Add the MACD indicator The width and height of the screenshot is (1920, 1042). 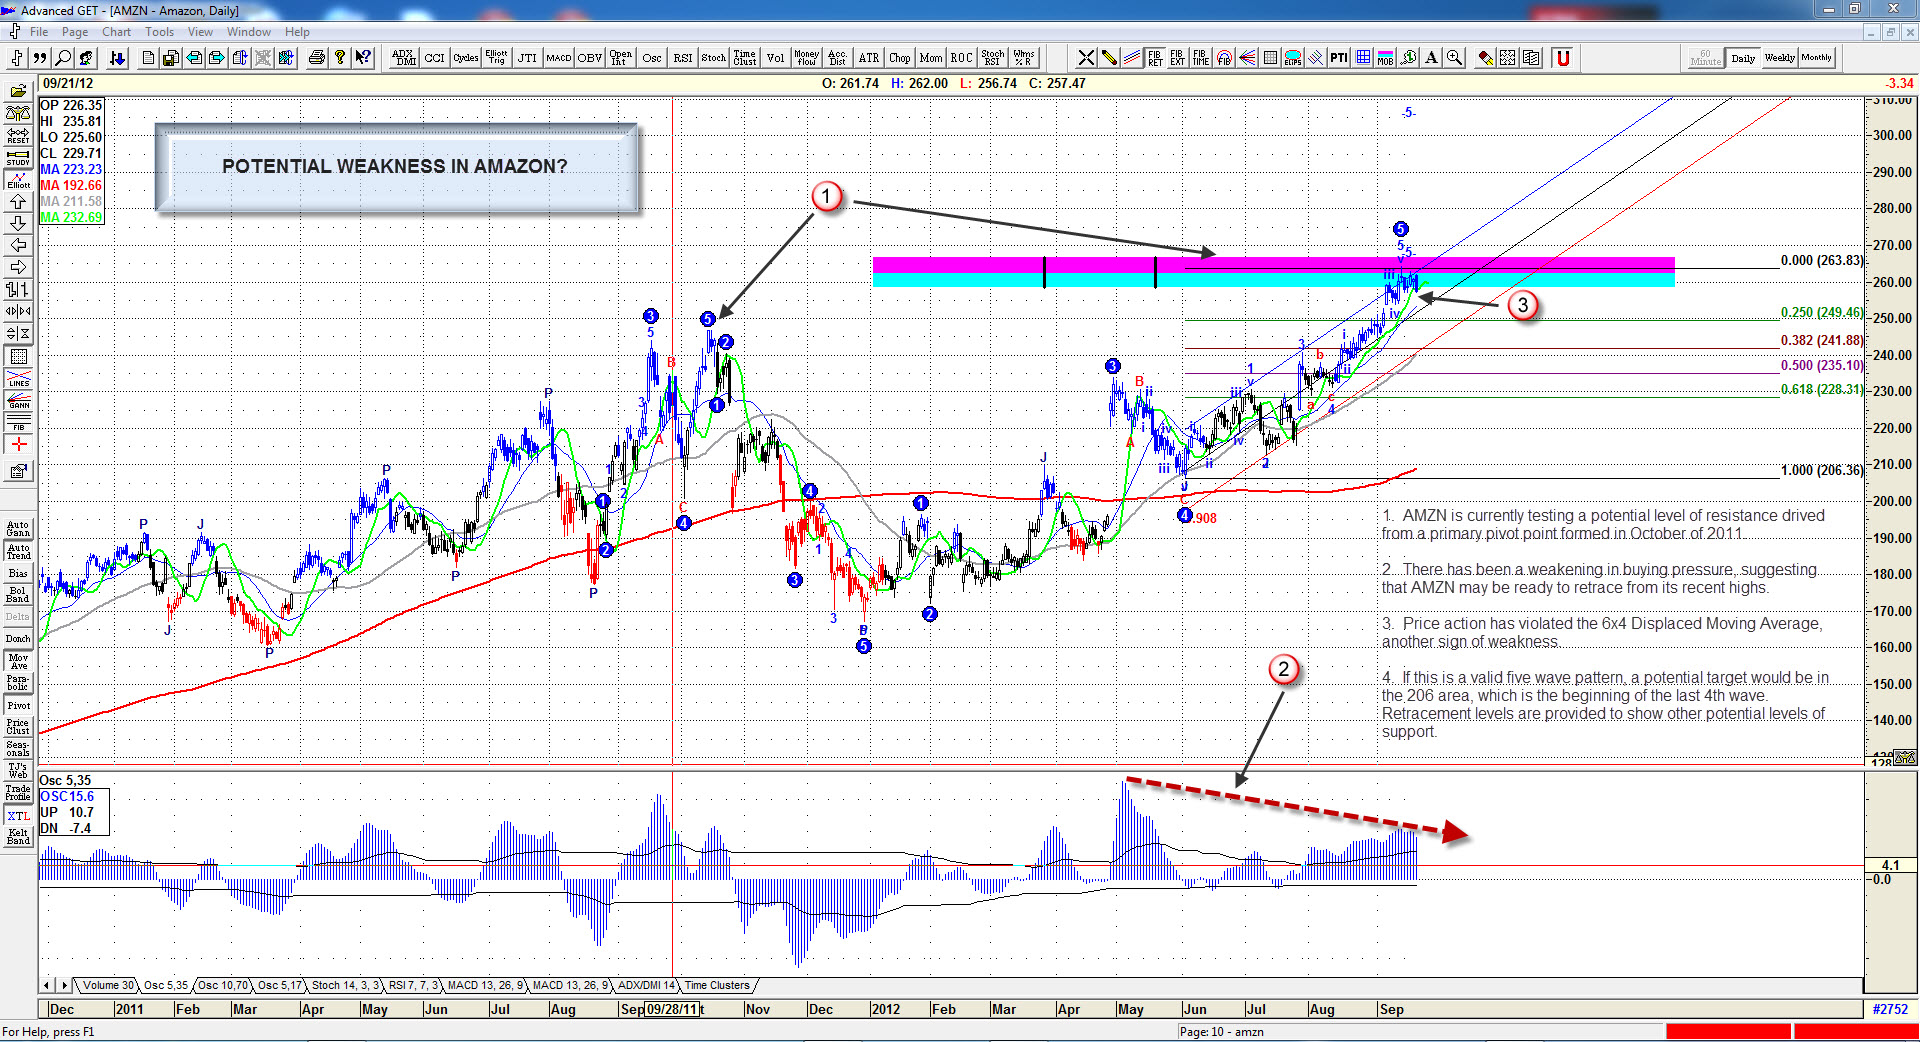(559, 58)
